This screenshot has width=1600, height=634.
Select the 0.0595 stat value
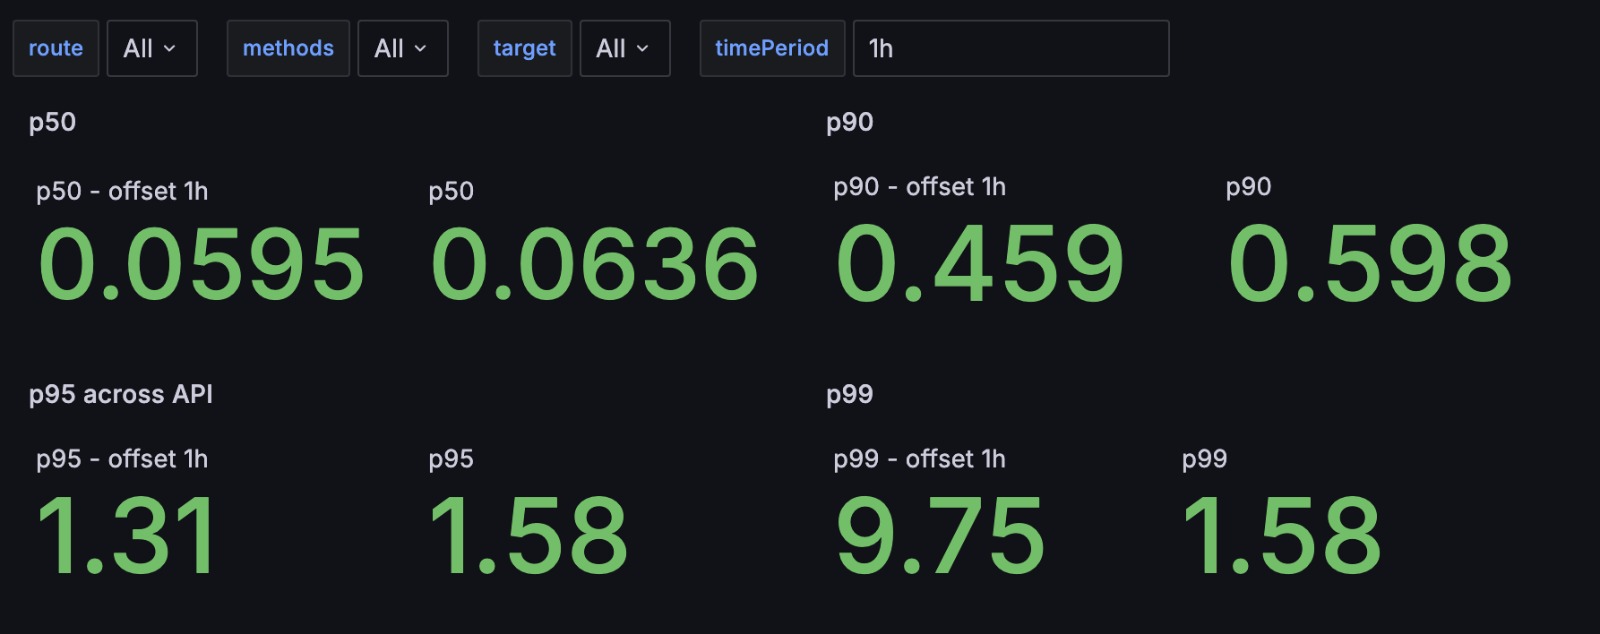(x=201, y=264)
